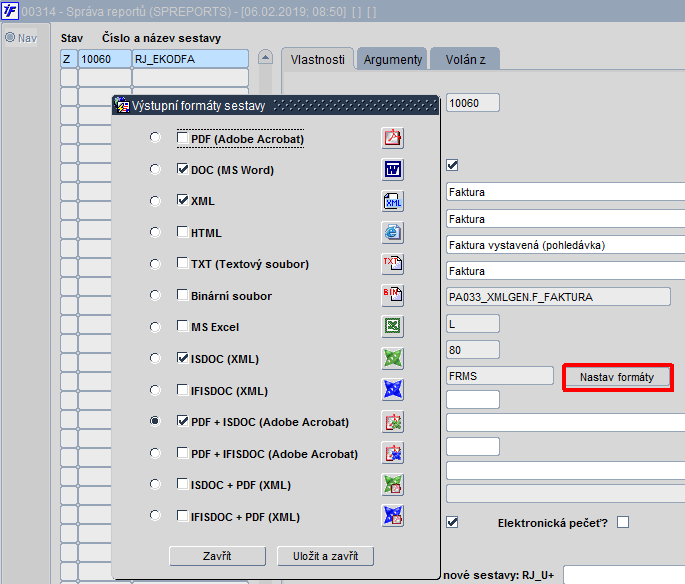The width and height of the screenshot is (685, 584).
Task: Select default radio for IFISDOC + PDF (XML)
Action: (155, 515)
